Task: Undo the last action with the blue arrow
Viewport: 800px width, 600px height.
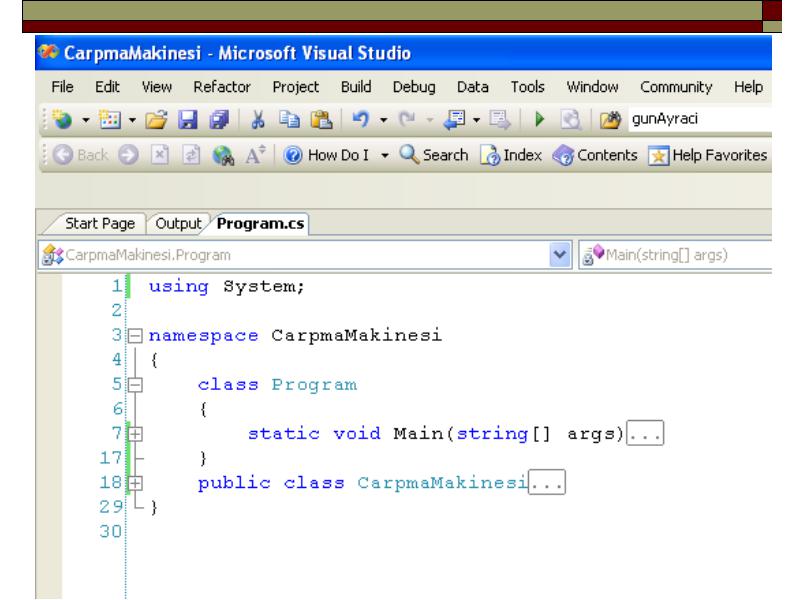Action: [361, 120]
